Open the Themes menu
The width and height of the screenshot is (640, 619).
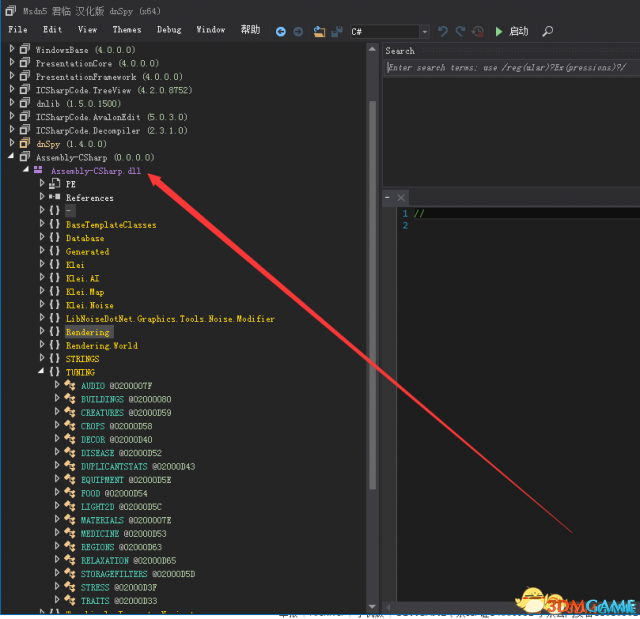click(127, 30)
